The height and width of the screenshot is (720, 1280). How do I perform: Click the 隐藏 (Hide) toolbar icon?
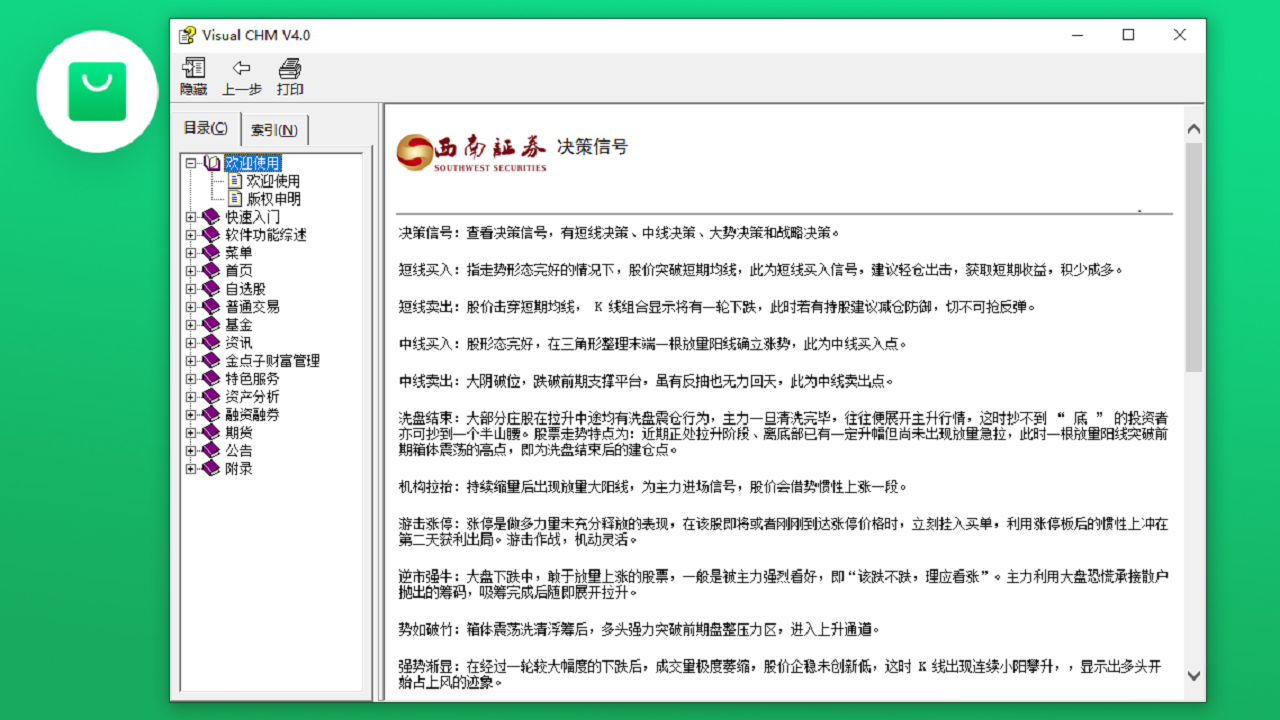pos(193,68)
